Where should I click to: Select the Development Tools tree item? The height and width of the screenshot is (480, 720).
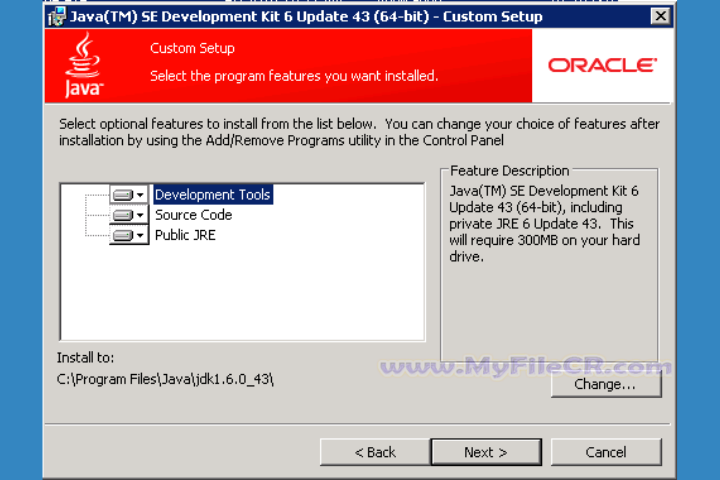click(x=213, y=195)
